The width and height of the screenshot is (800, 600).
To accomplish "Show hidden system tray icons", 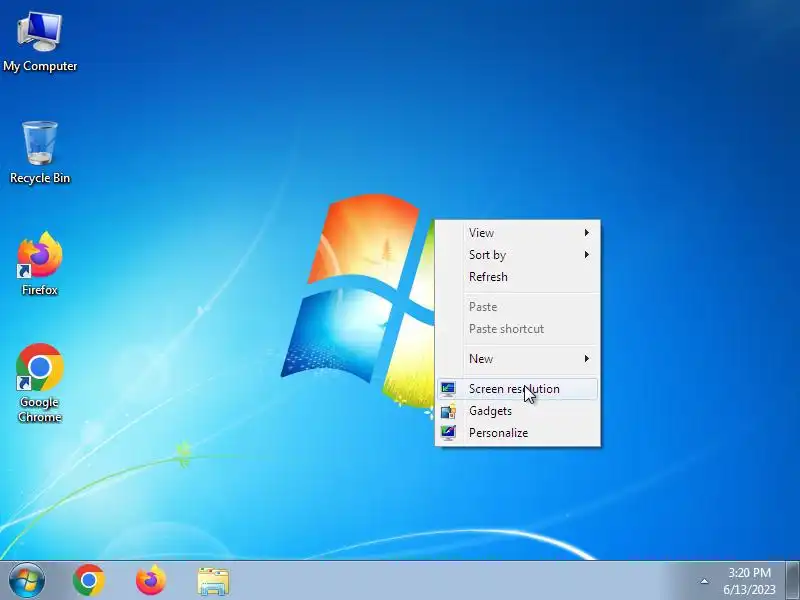I will click(x=704, y=581).
